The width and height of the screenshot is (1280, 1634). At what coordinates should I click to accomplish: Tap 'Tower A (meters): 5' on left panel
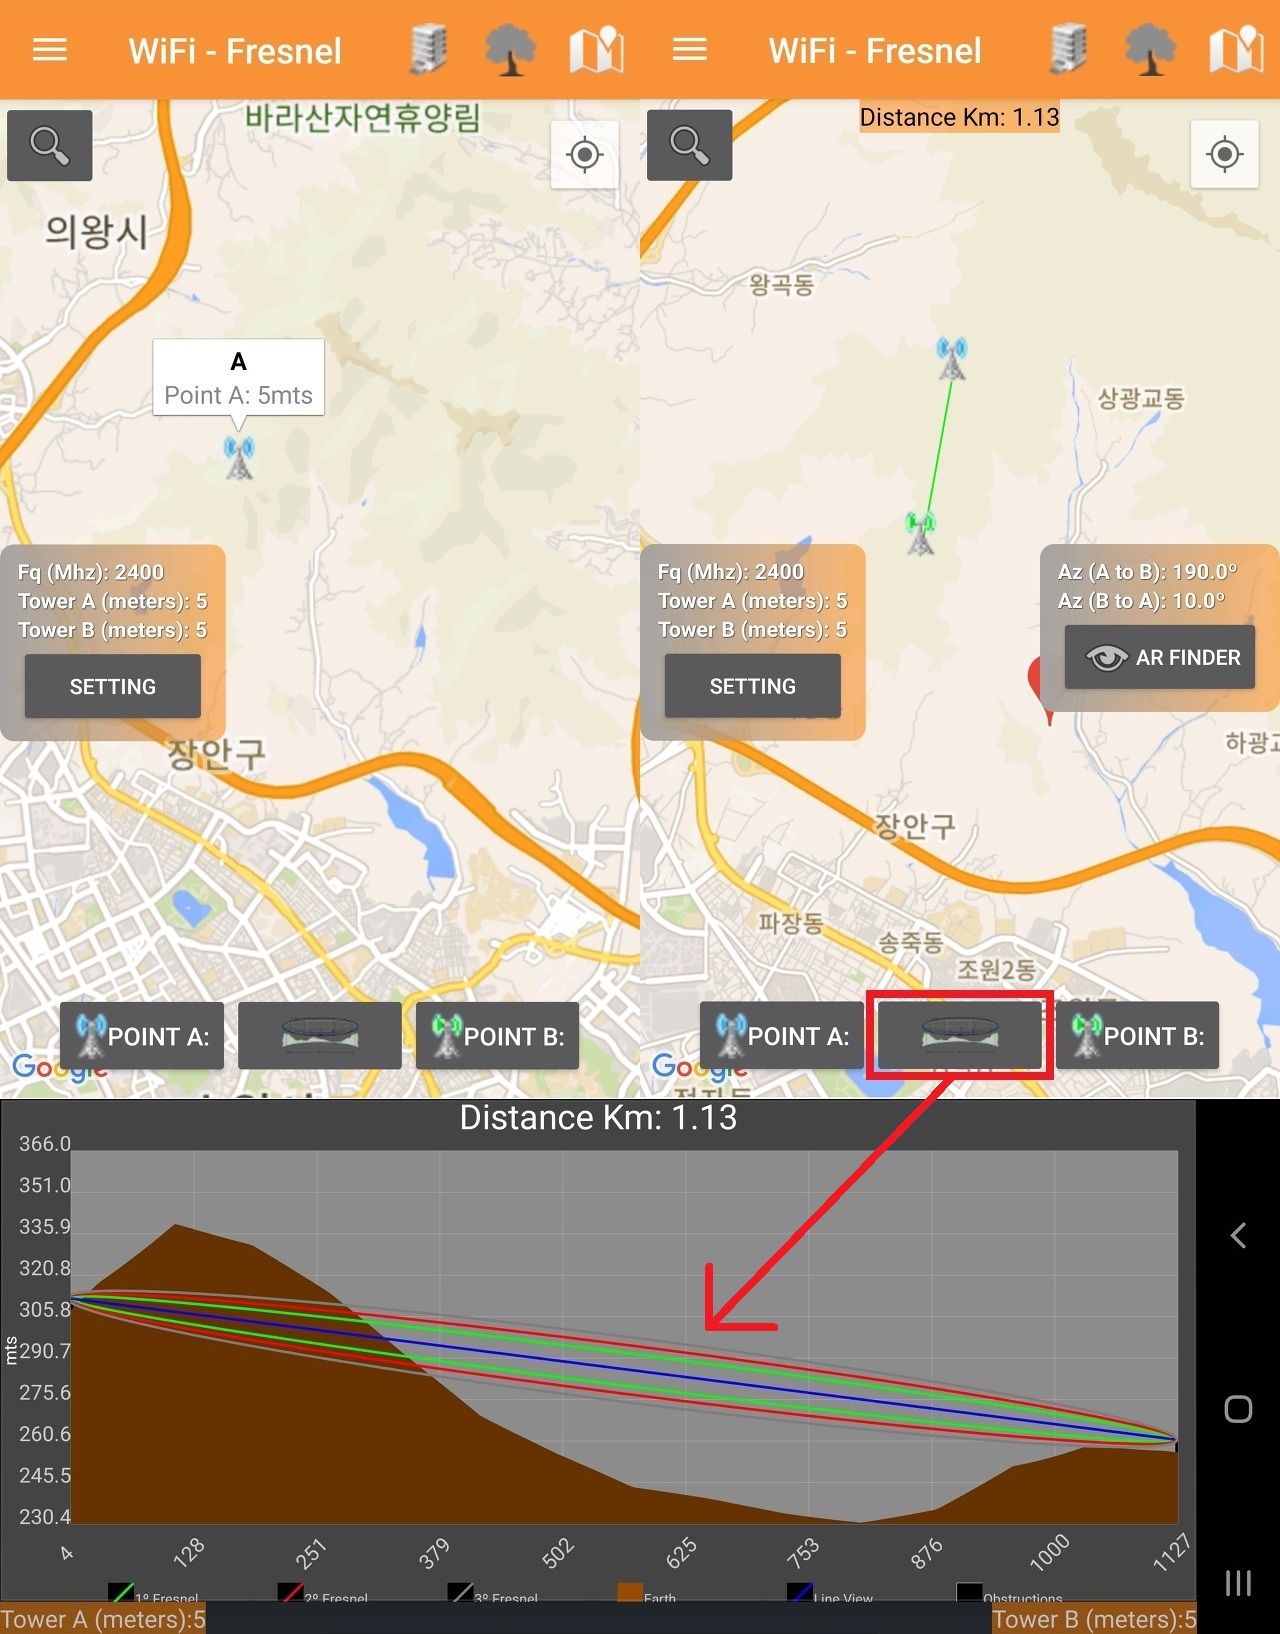(x=113, y=601)
